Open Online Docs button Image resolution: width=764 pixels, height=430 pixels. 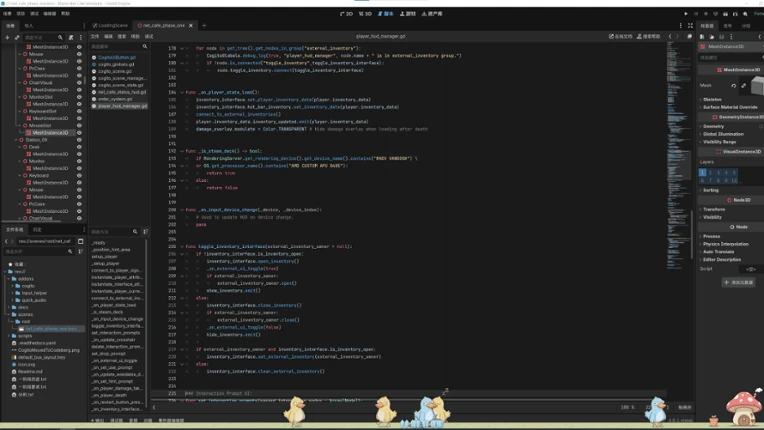pos(620,36)
